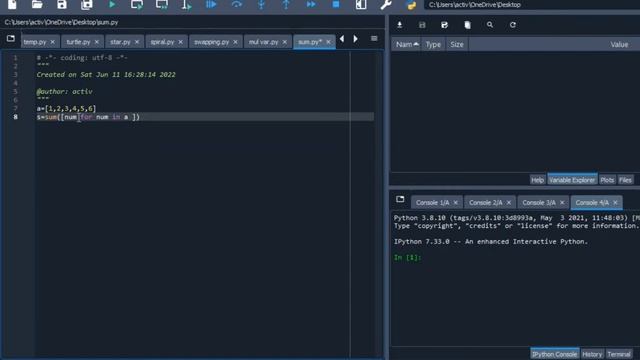Screen dimensions: 640x360
Task: Close the Console 1/A tab
Action: [456, 202]
